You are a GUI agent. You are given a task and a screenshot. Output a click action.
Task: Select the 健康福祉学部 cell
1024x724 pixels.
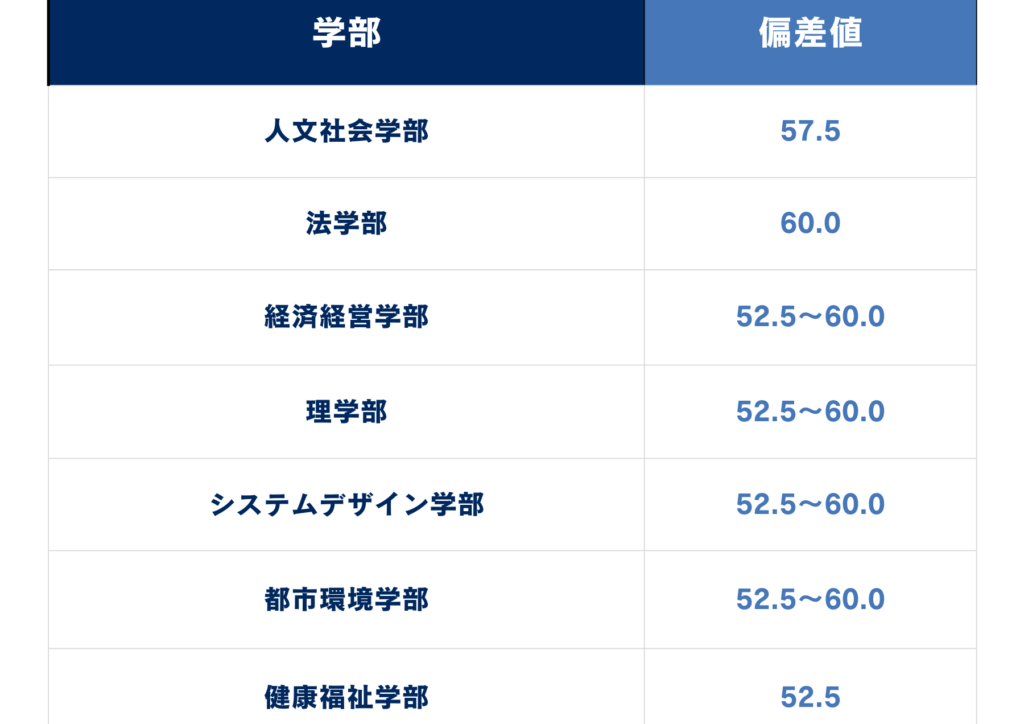coord(346,696)
